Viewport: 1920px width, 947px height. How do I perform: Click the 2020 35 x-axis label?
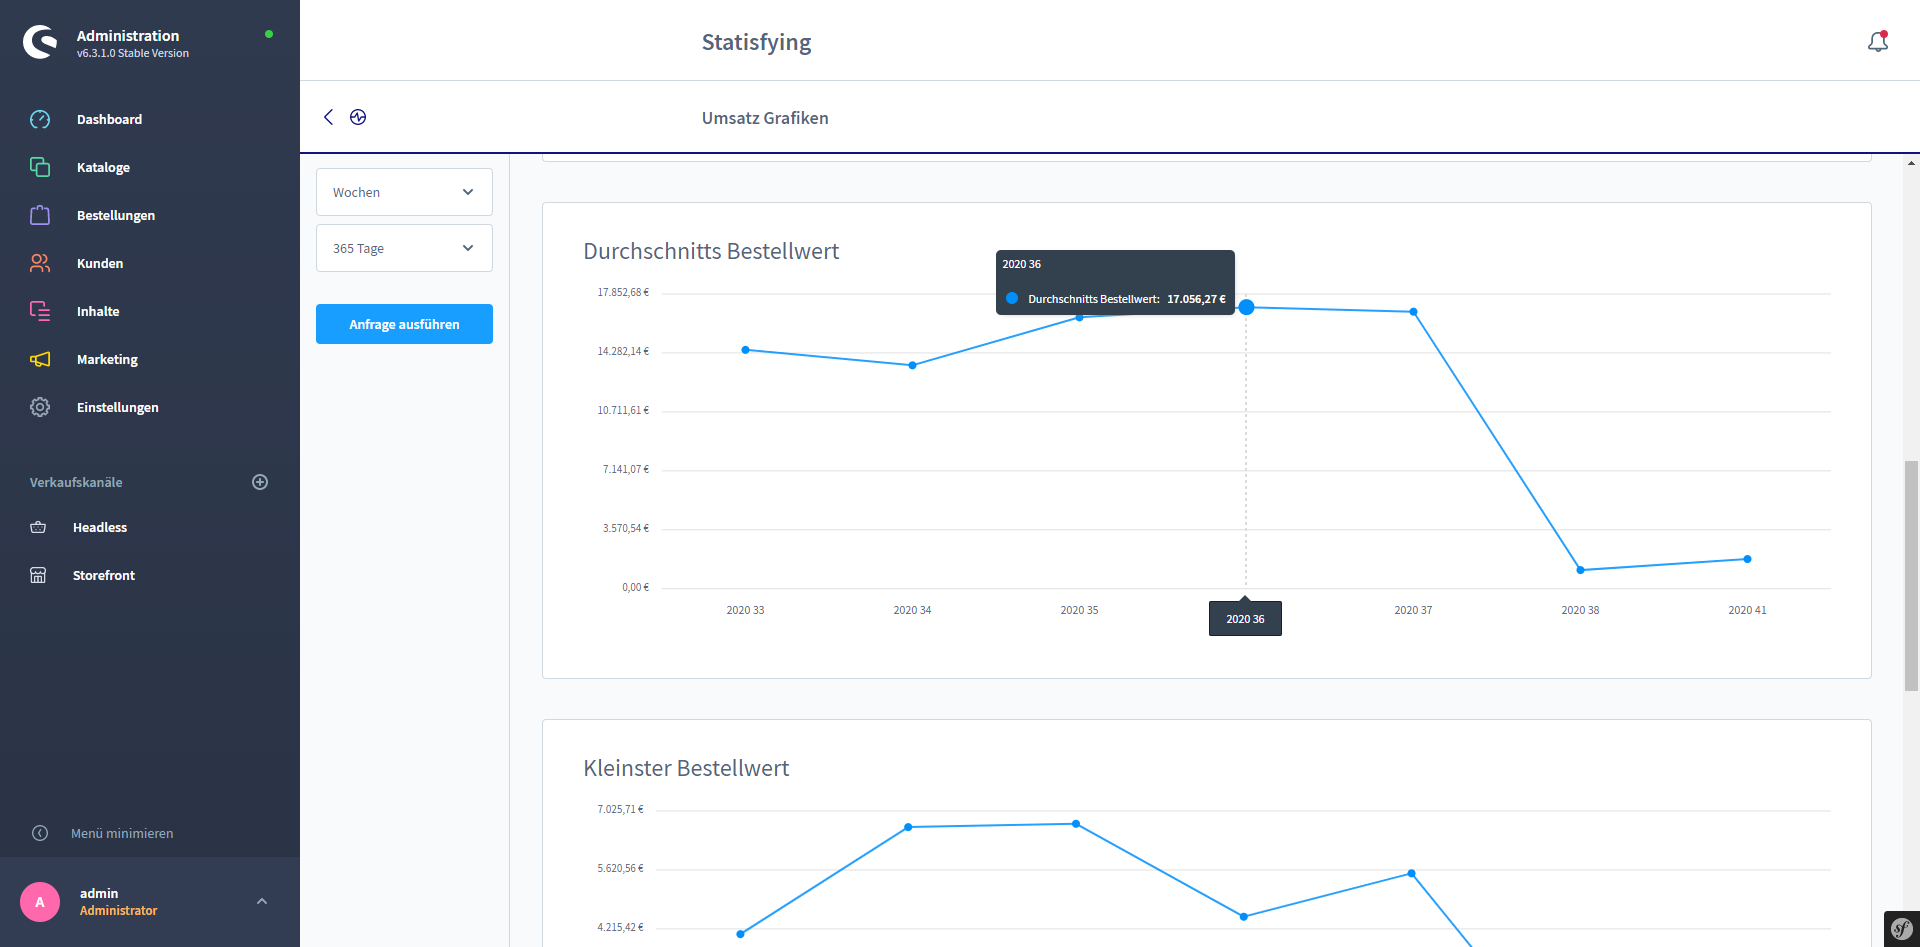pyautogui.click(x=1079, y=610)
